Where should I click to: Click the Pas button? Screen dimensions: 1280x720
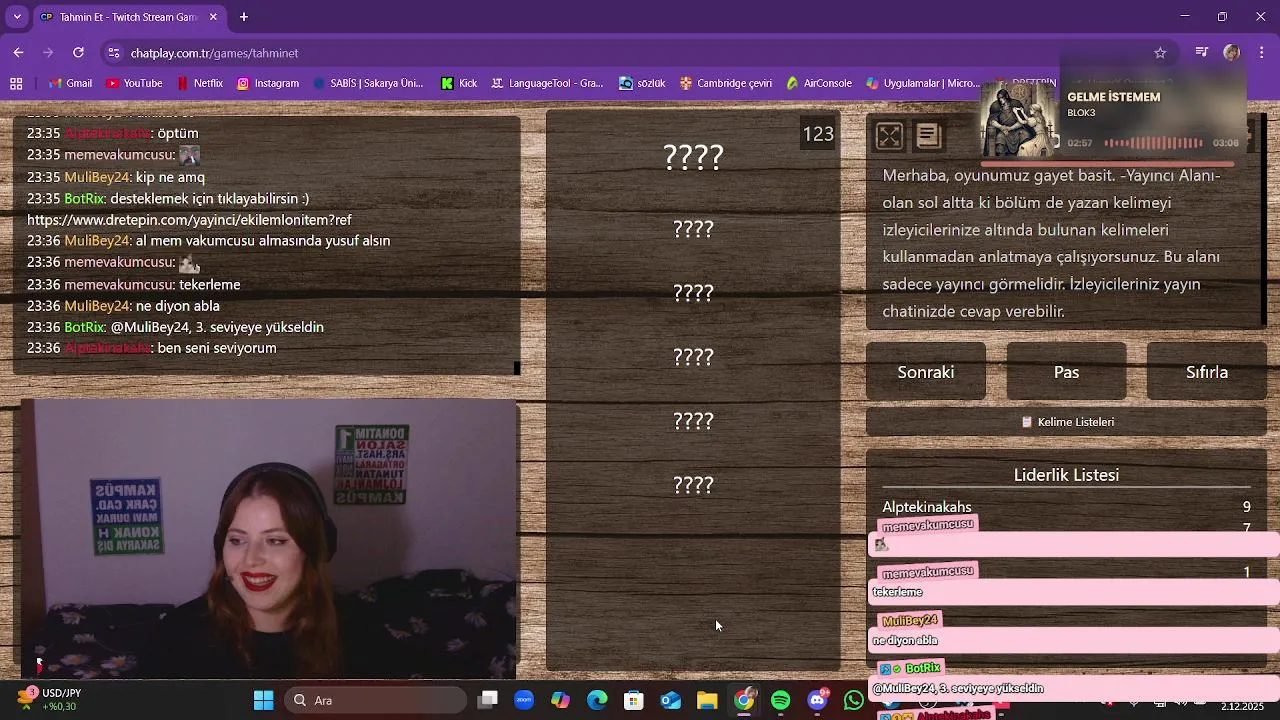pyautogui.click(x=1066, y=372)
